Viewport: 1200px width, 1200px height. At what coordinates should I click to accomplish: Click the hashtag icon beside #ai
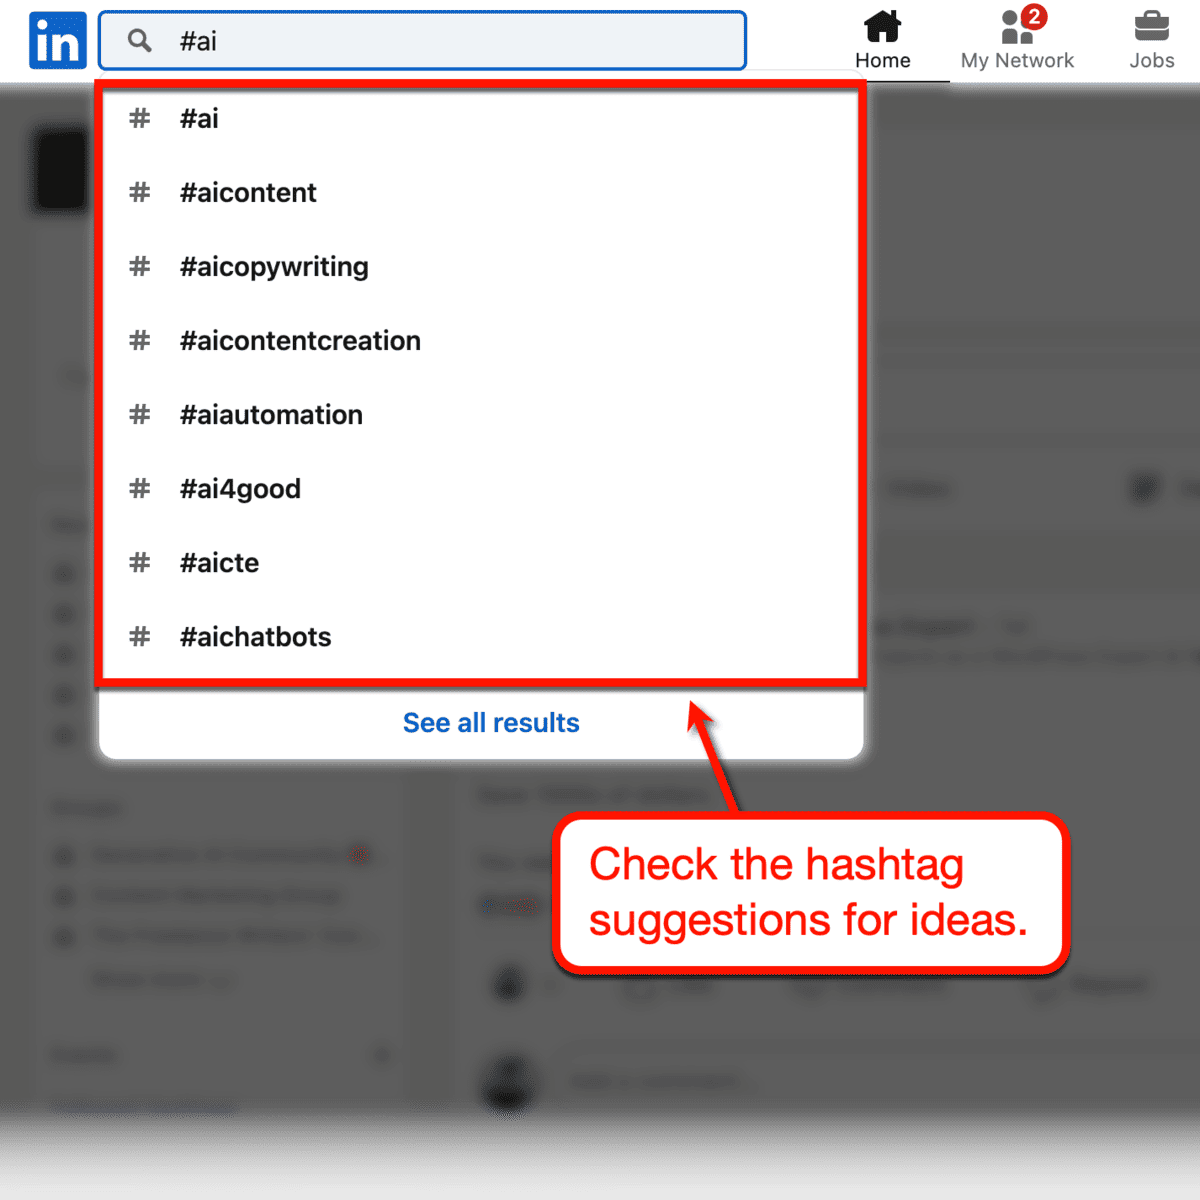coord(139,118)
